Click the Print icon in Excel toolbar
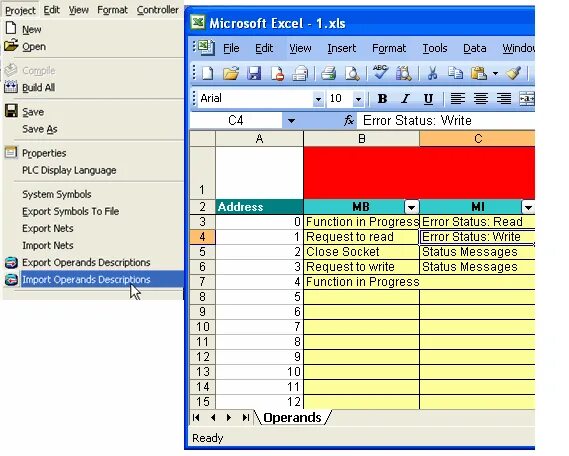This screenshot has height=456, width=569. (328, 73)
